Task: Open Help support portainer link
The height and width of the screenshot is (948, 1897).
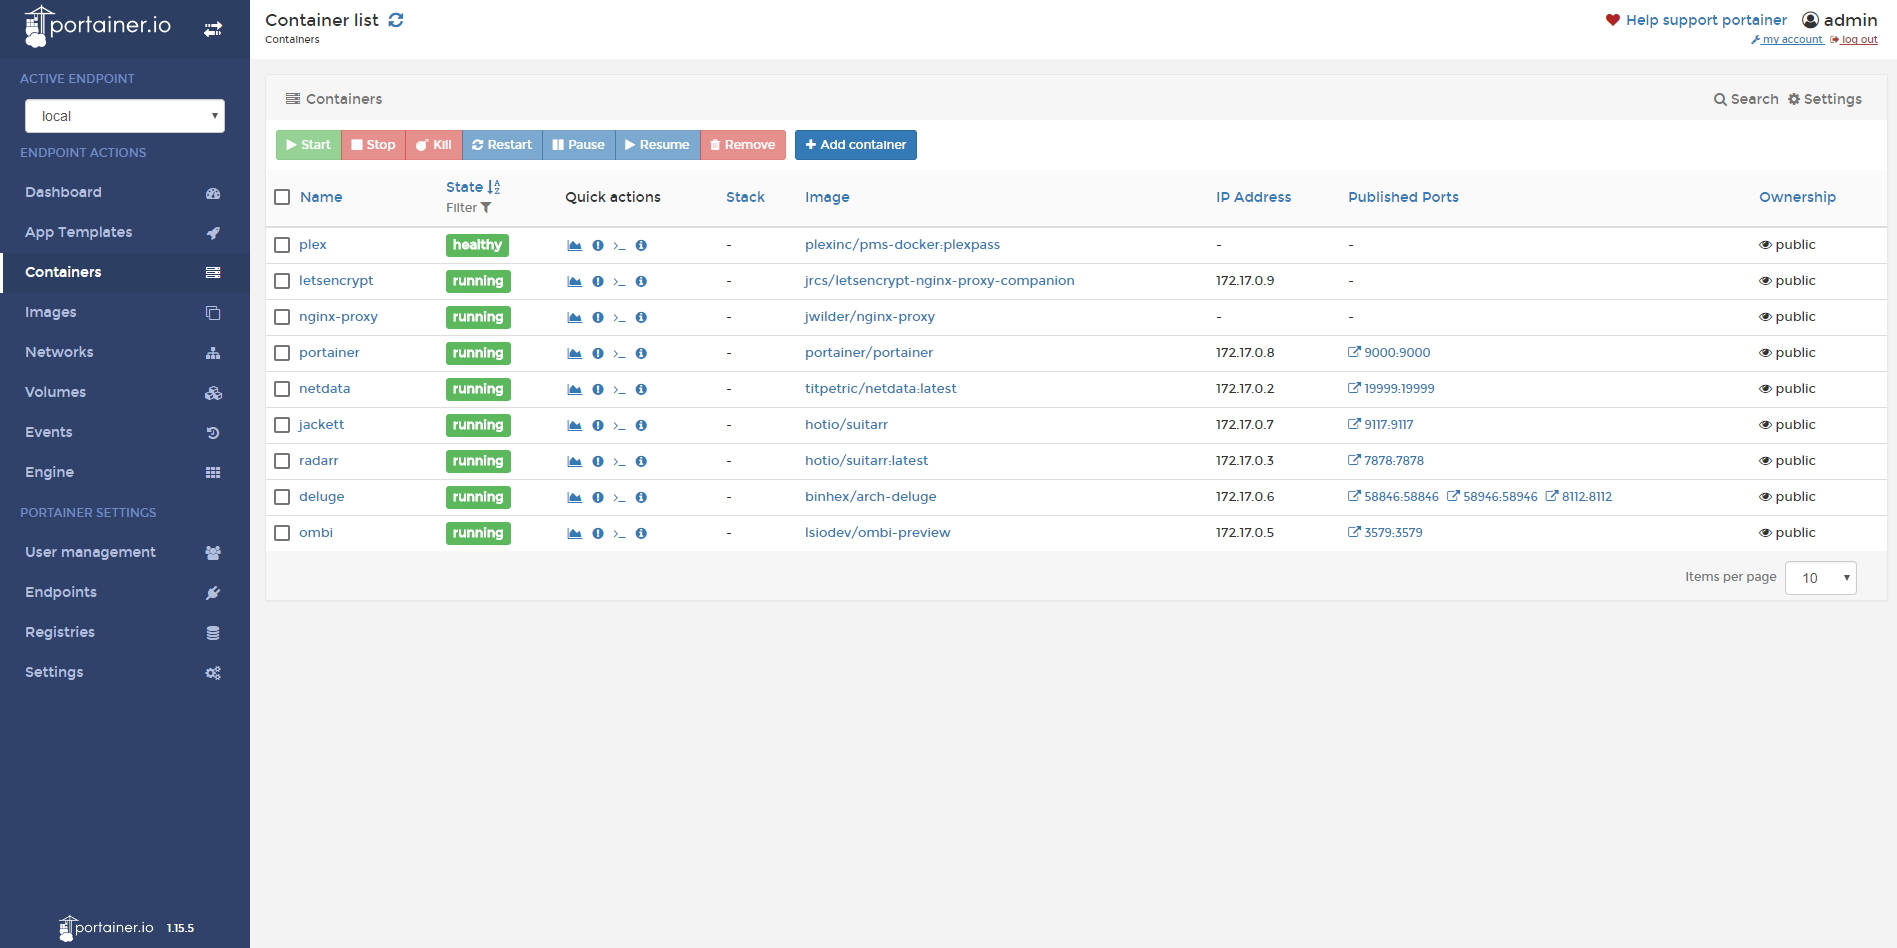Action: (x=1696, y=20)
